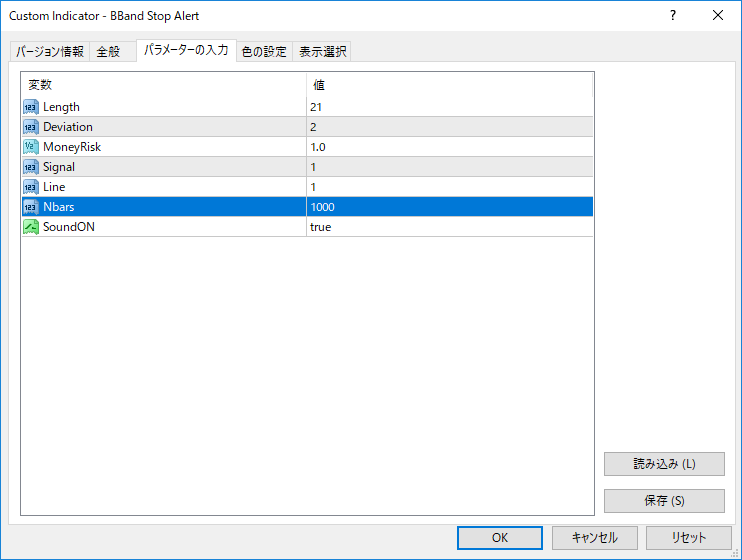This screenshot has width=742, height=560.
Task: Open the 全般 tab
Action: point(108,52)
